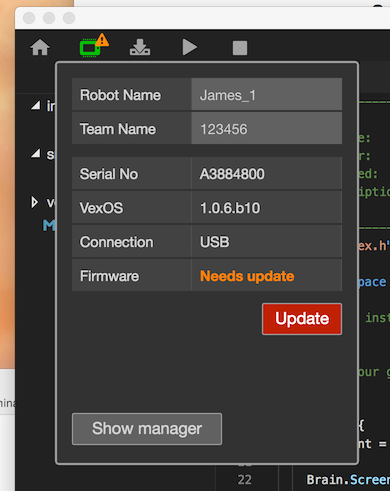Click the VexOS label
This screenshot has width=390, height=491.
coord(101,208)
